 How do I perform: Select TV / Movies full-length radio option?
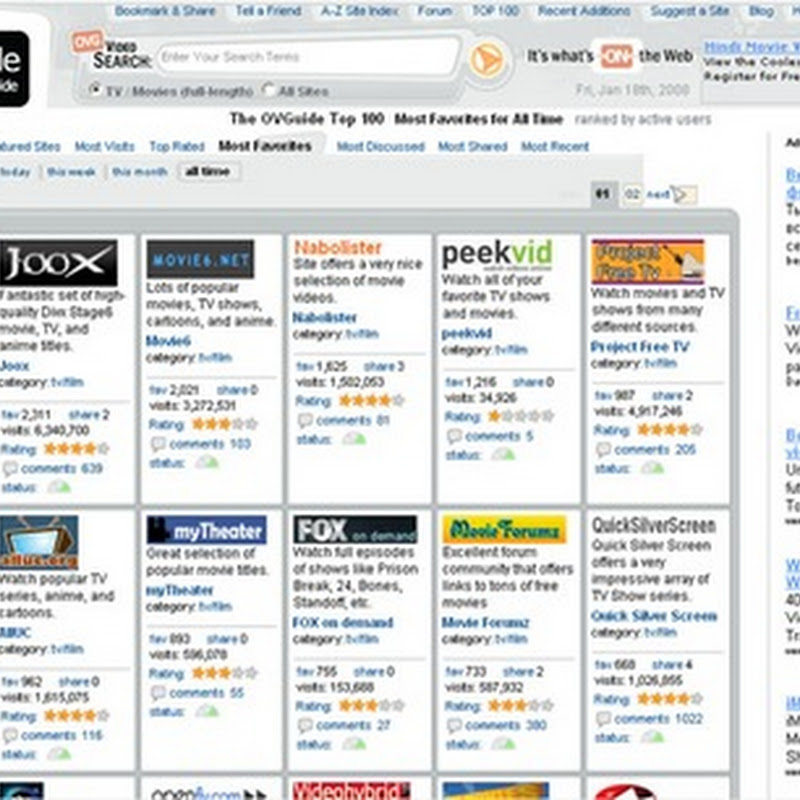pos(95,90)
